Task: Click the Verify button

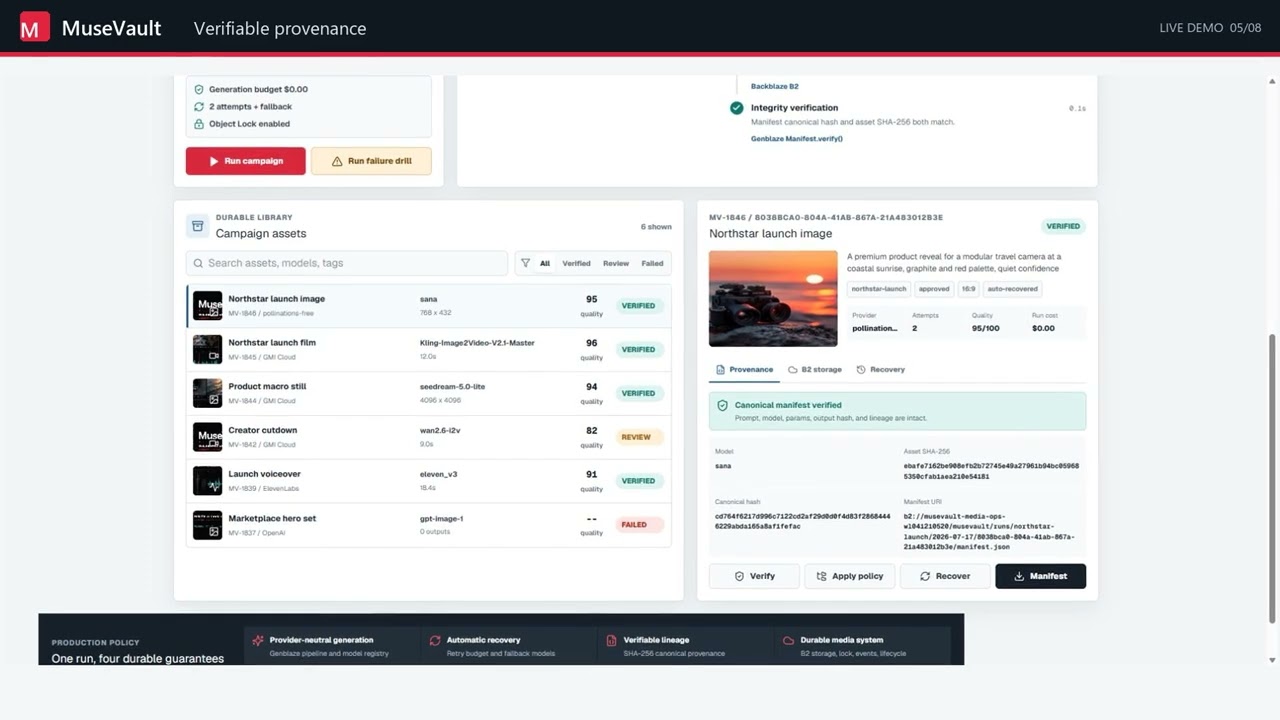Action: [x=754, y=576]
